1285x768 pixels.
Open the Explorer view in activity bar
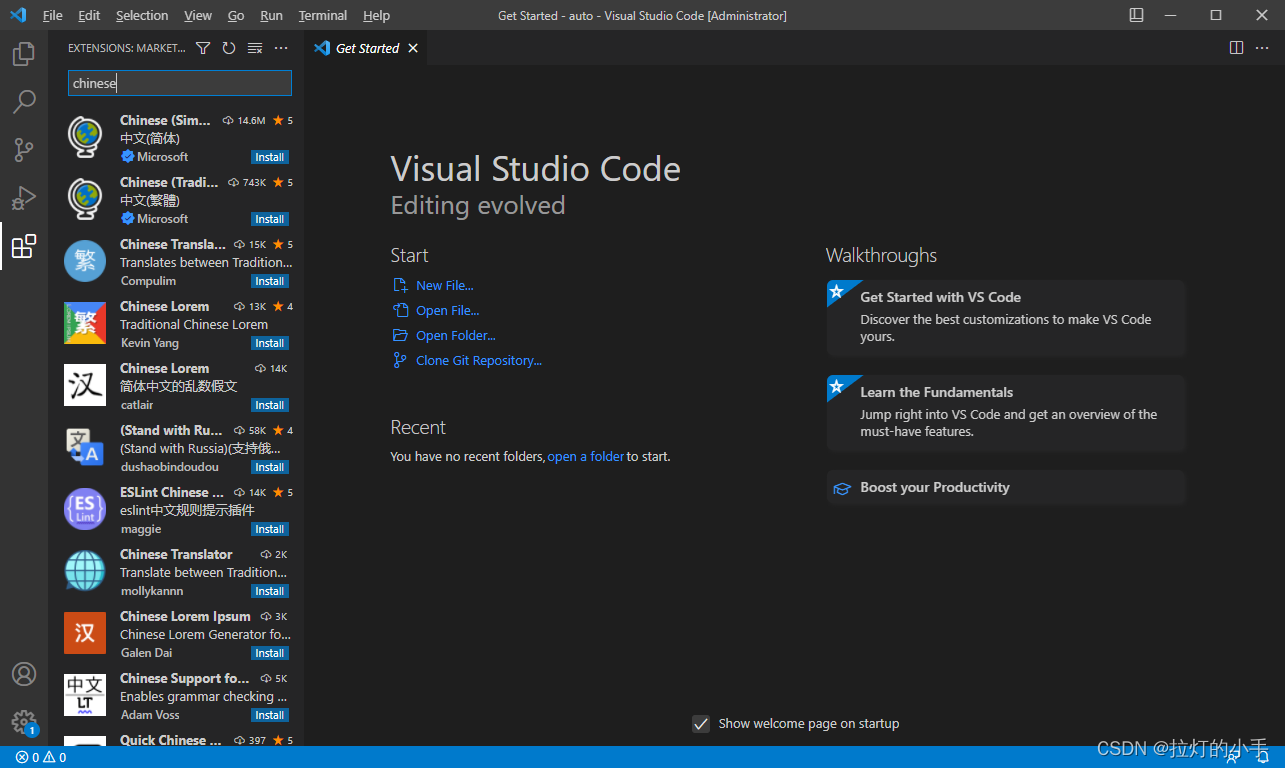tap(24, 54)
